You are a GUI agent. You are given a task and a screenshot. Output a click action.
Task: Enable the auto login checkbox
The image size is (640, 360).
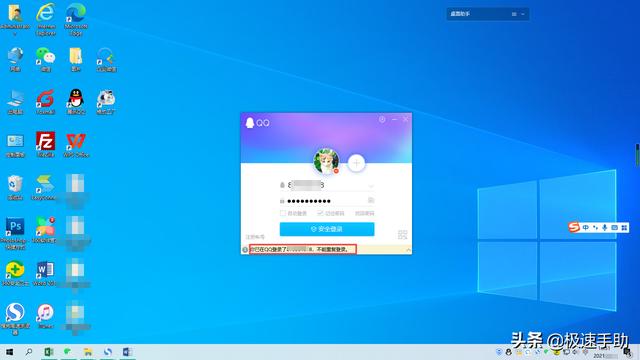point(282,213)
